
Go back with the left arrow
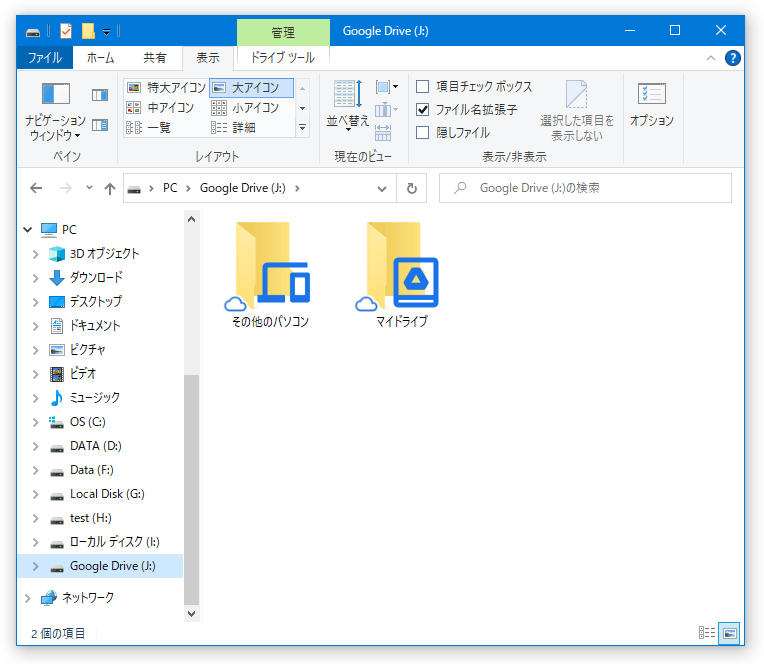(x=36, y=188)
